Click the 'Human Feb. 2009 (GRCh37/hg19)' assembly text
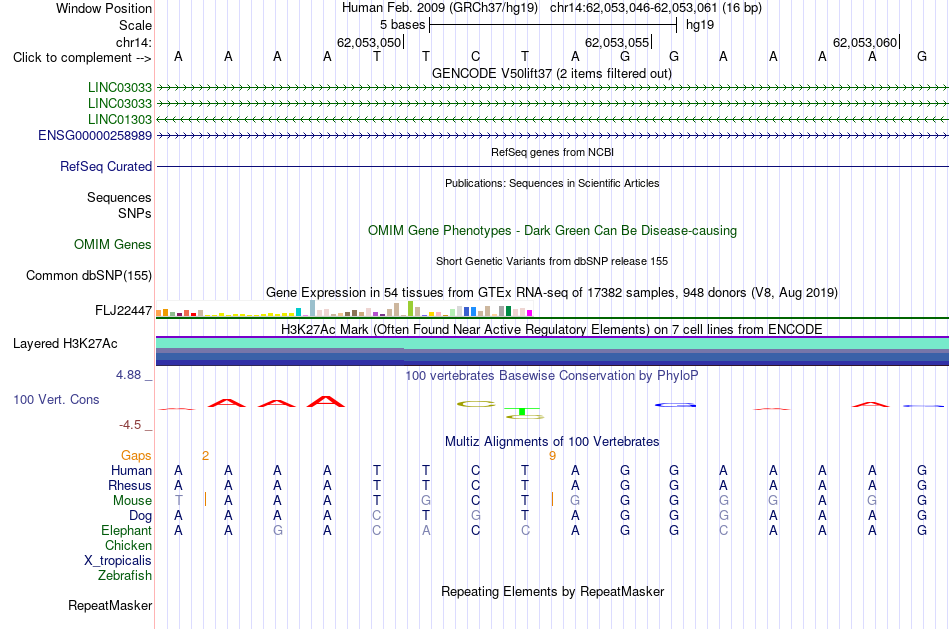This screenshot has height=629, width=950. pyautogui.click(x=440, y=8)
